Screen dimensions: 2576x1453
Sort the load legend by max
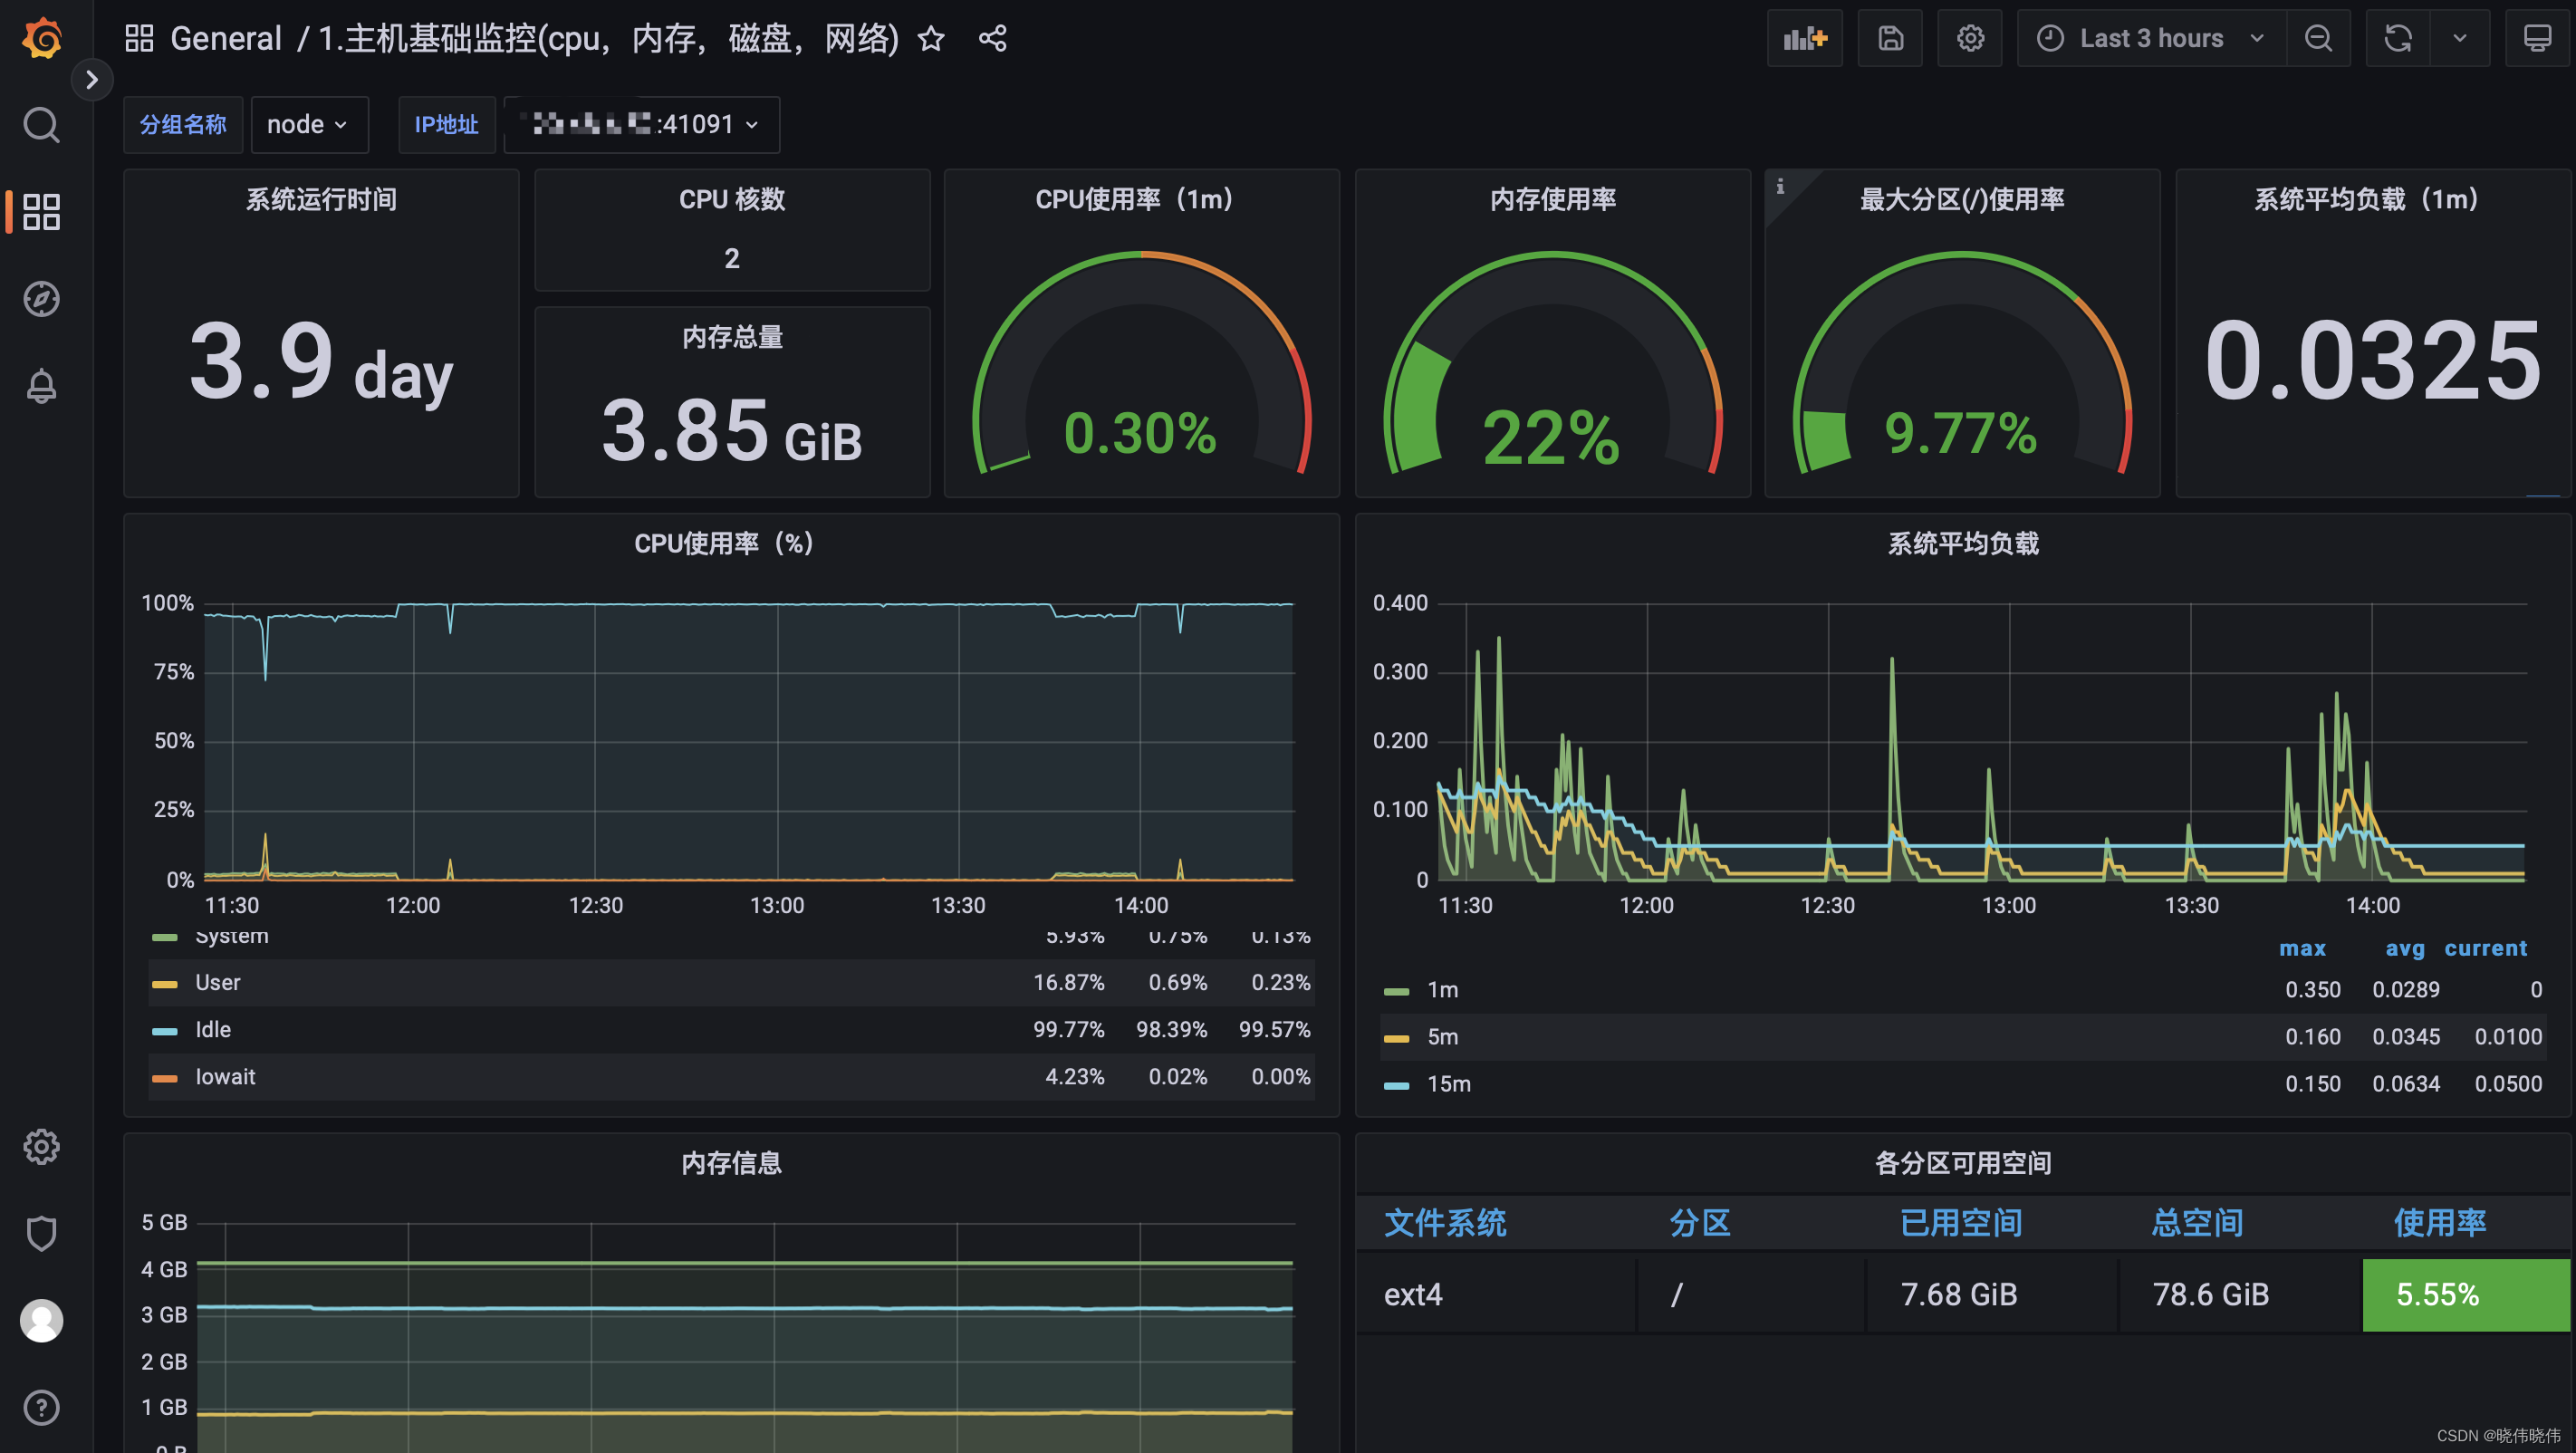[x=2302, y=948]
